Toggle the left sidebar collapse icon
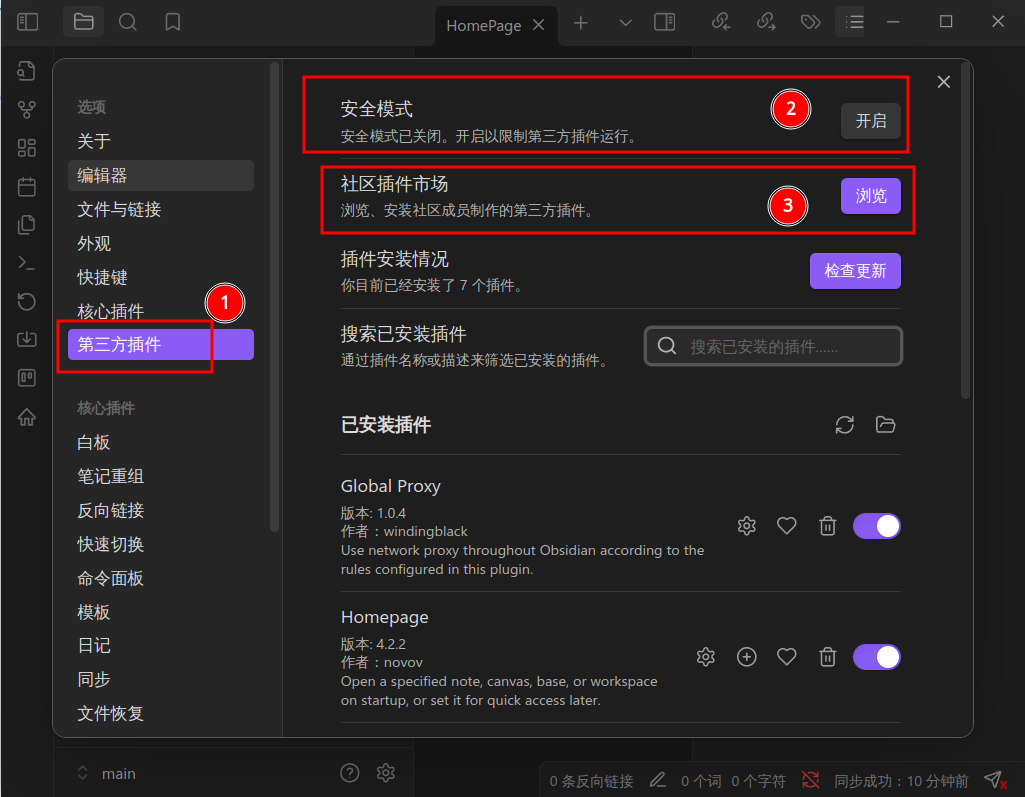 (x=27, y=22)
